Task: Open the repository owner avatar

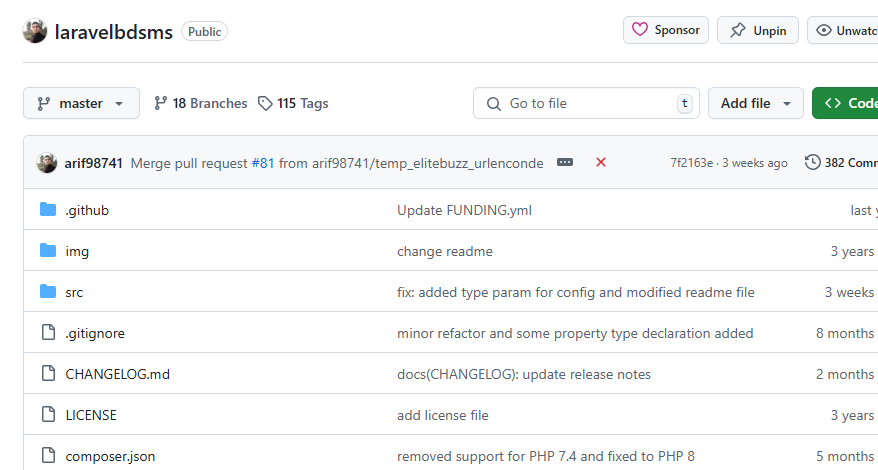Action: [x=35, y=31]
